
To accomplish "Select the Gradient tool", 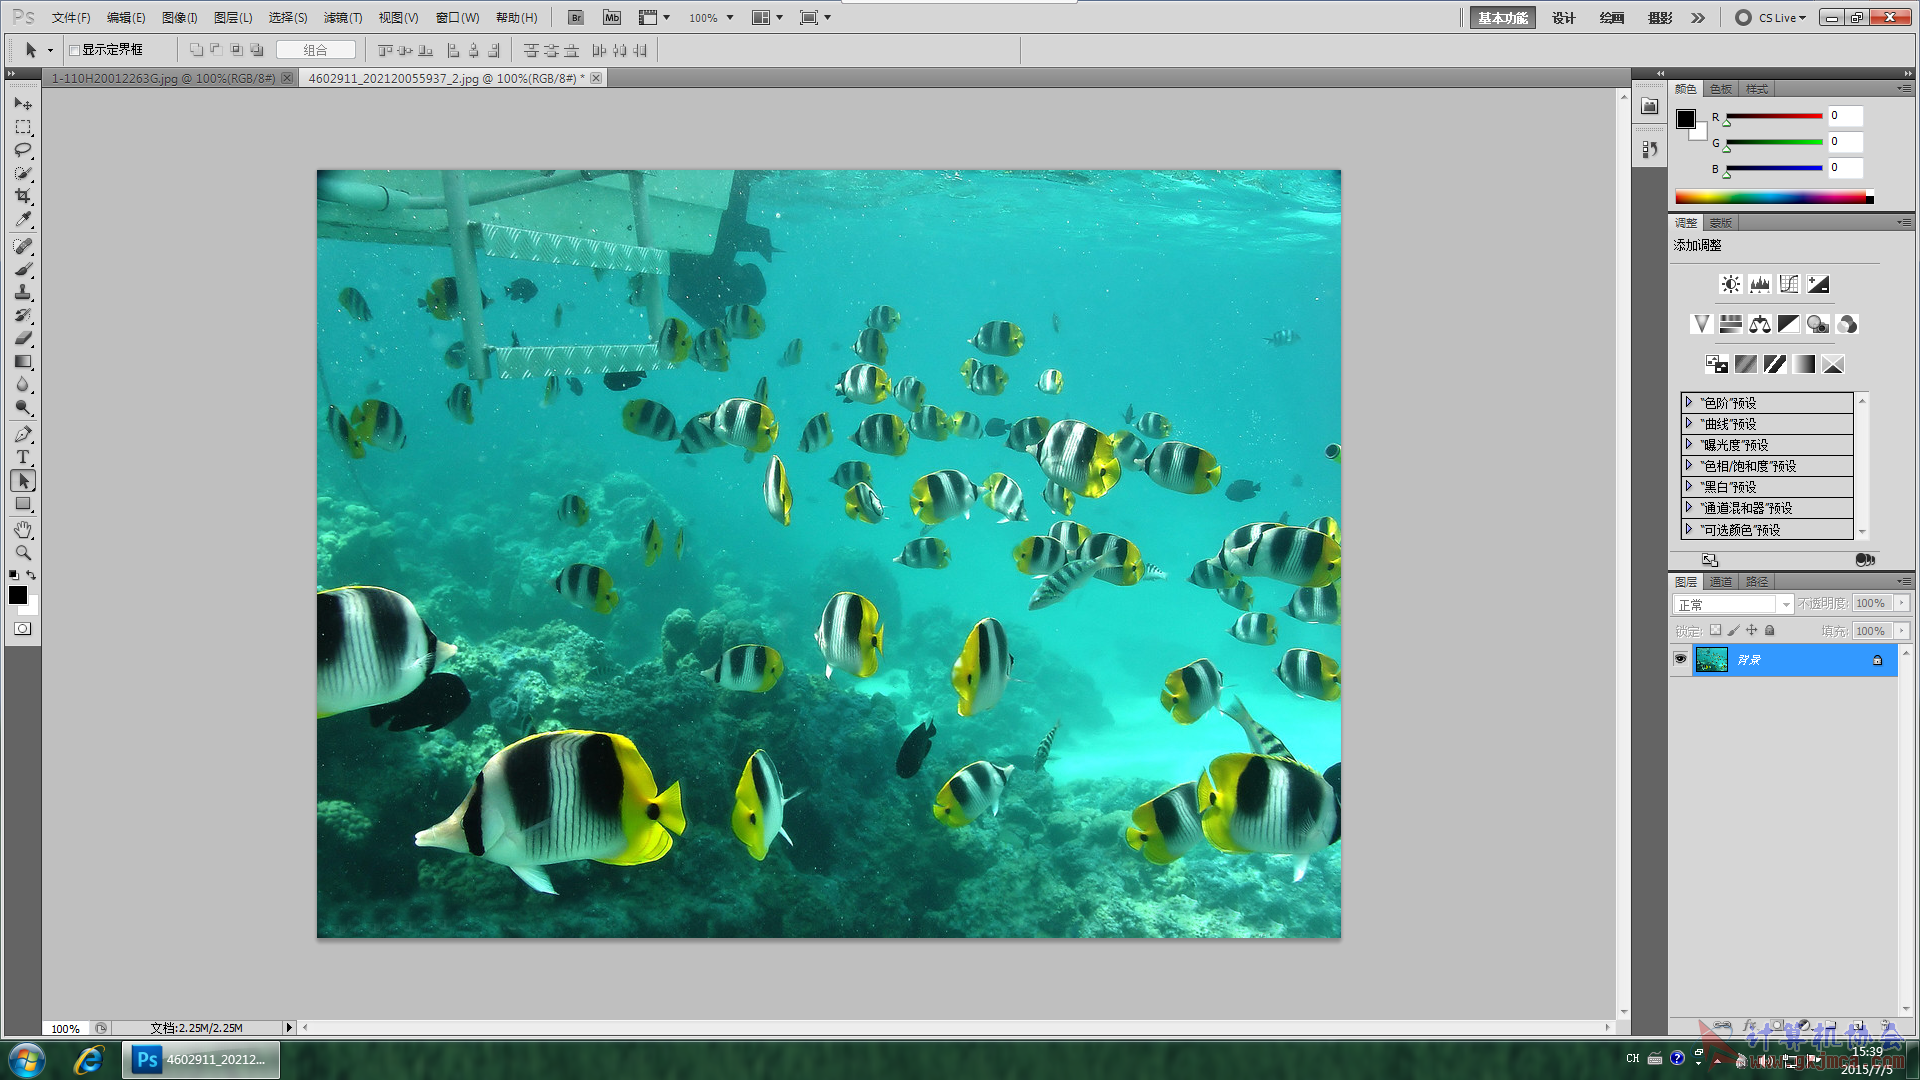I will tap(23, 361).
